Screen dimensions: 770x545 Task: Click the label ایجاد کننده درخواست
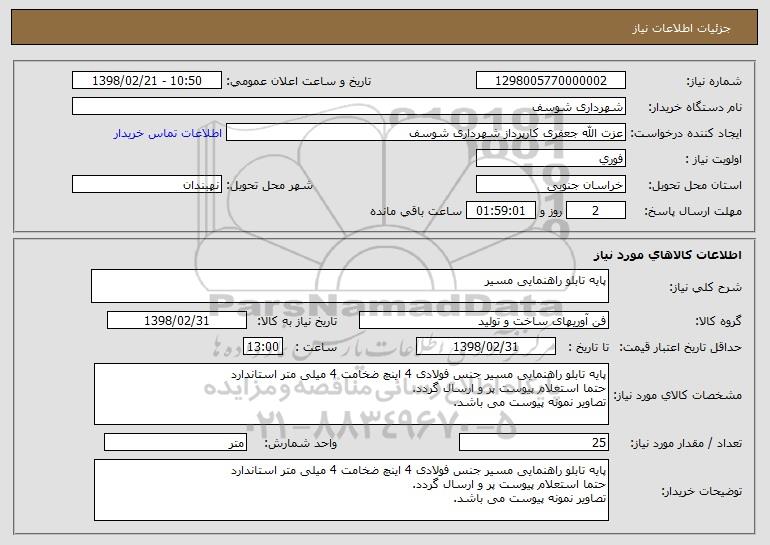686,133
